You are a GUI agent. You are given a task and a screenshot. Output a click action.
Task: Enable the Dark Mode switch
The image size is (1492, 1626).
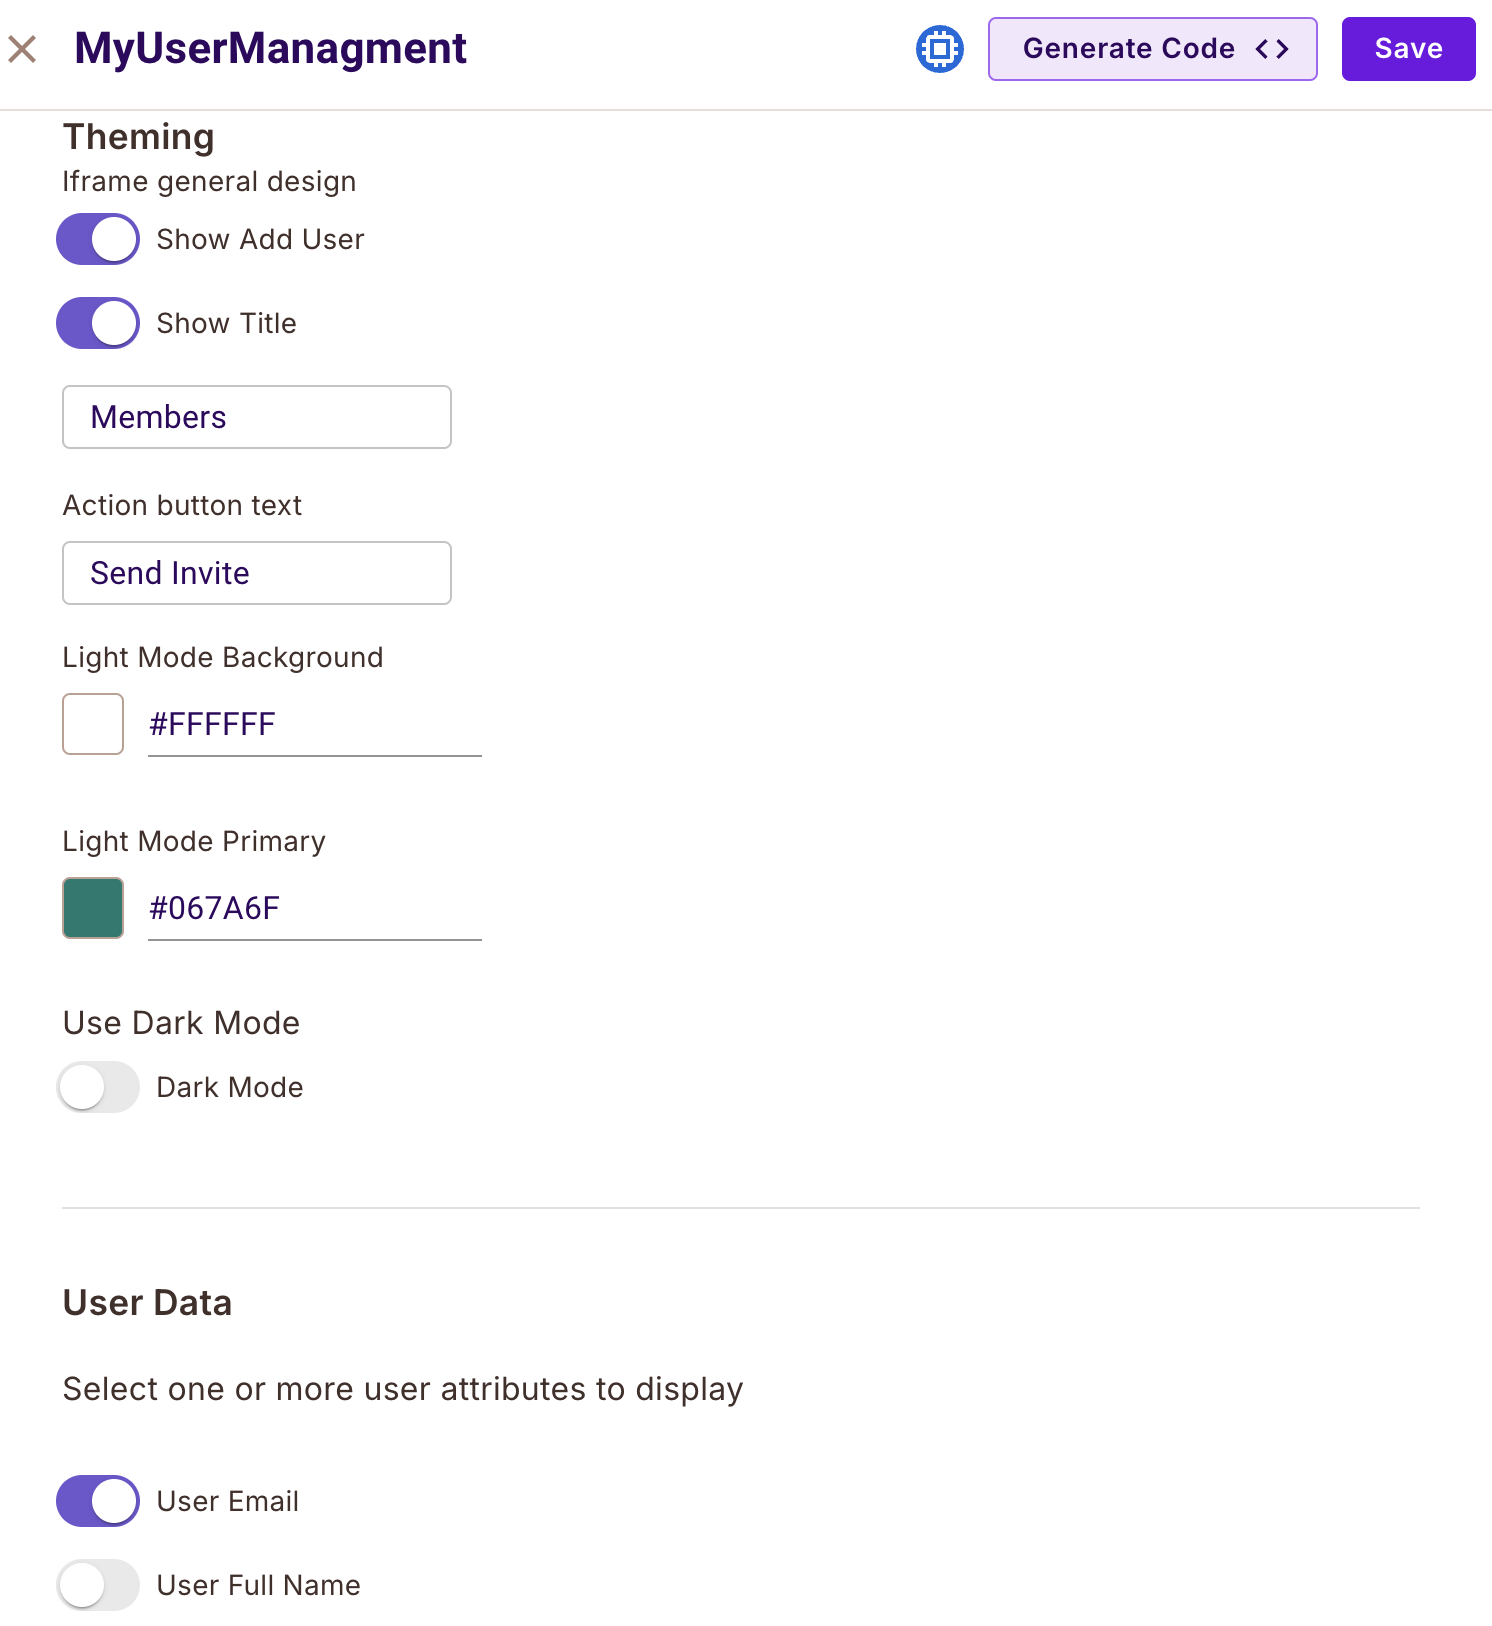click(98, 1087)
